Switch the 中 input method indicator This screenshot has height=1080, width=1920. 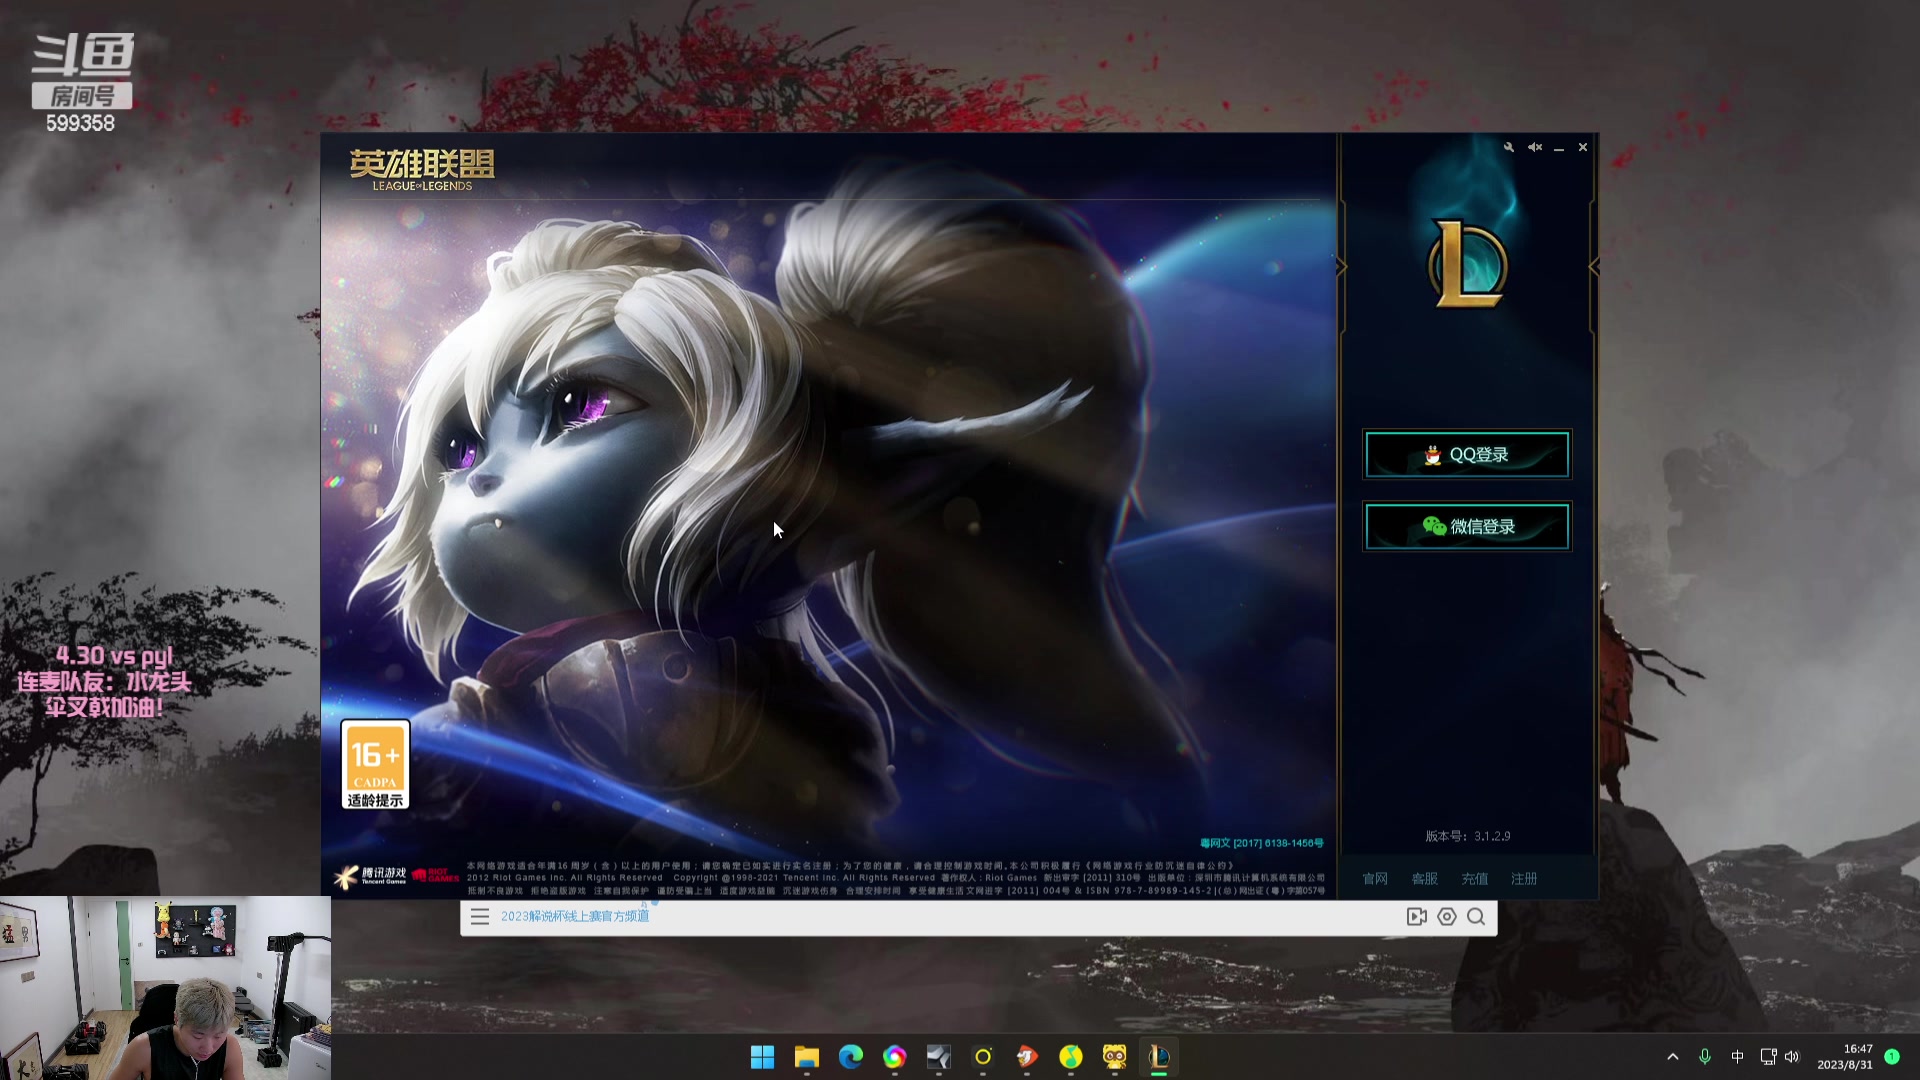pyautogui.click(x=1737, y=1057)
